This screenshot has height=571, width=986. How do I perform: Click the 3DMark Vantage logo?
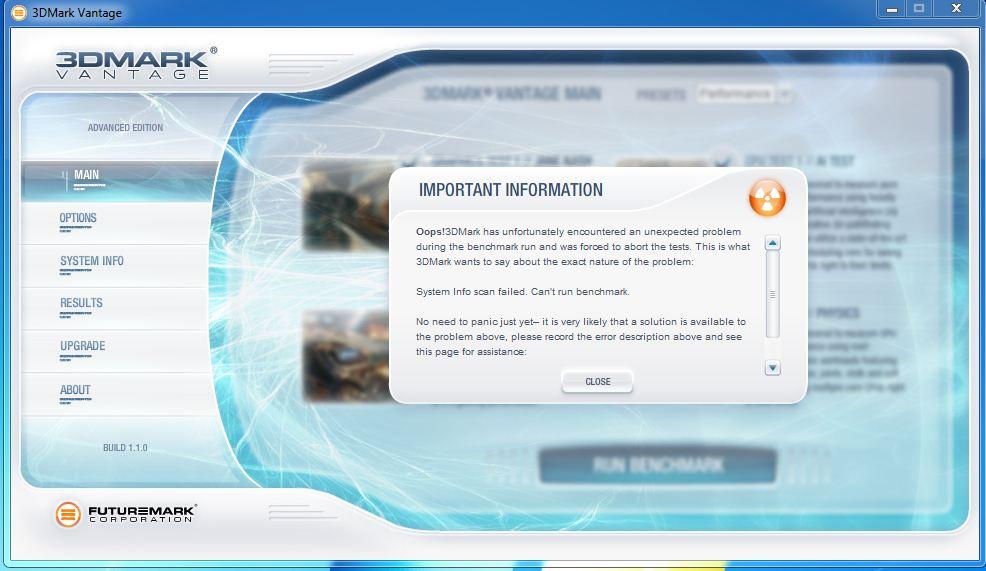click(136, 64)
